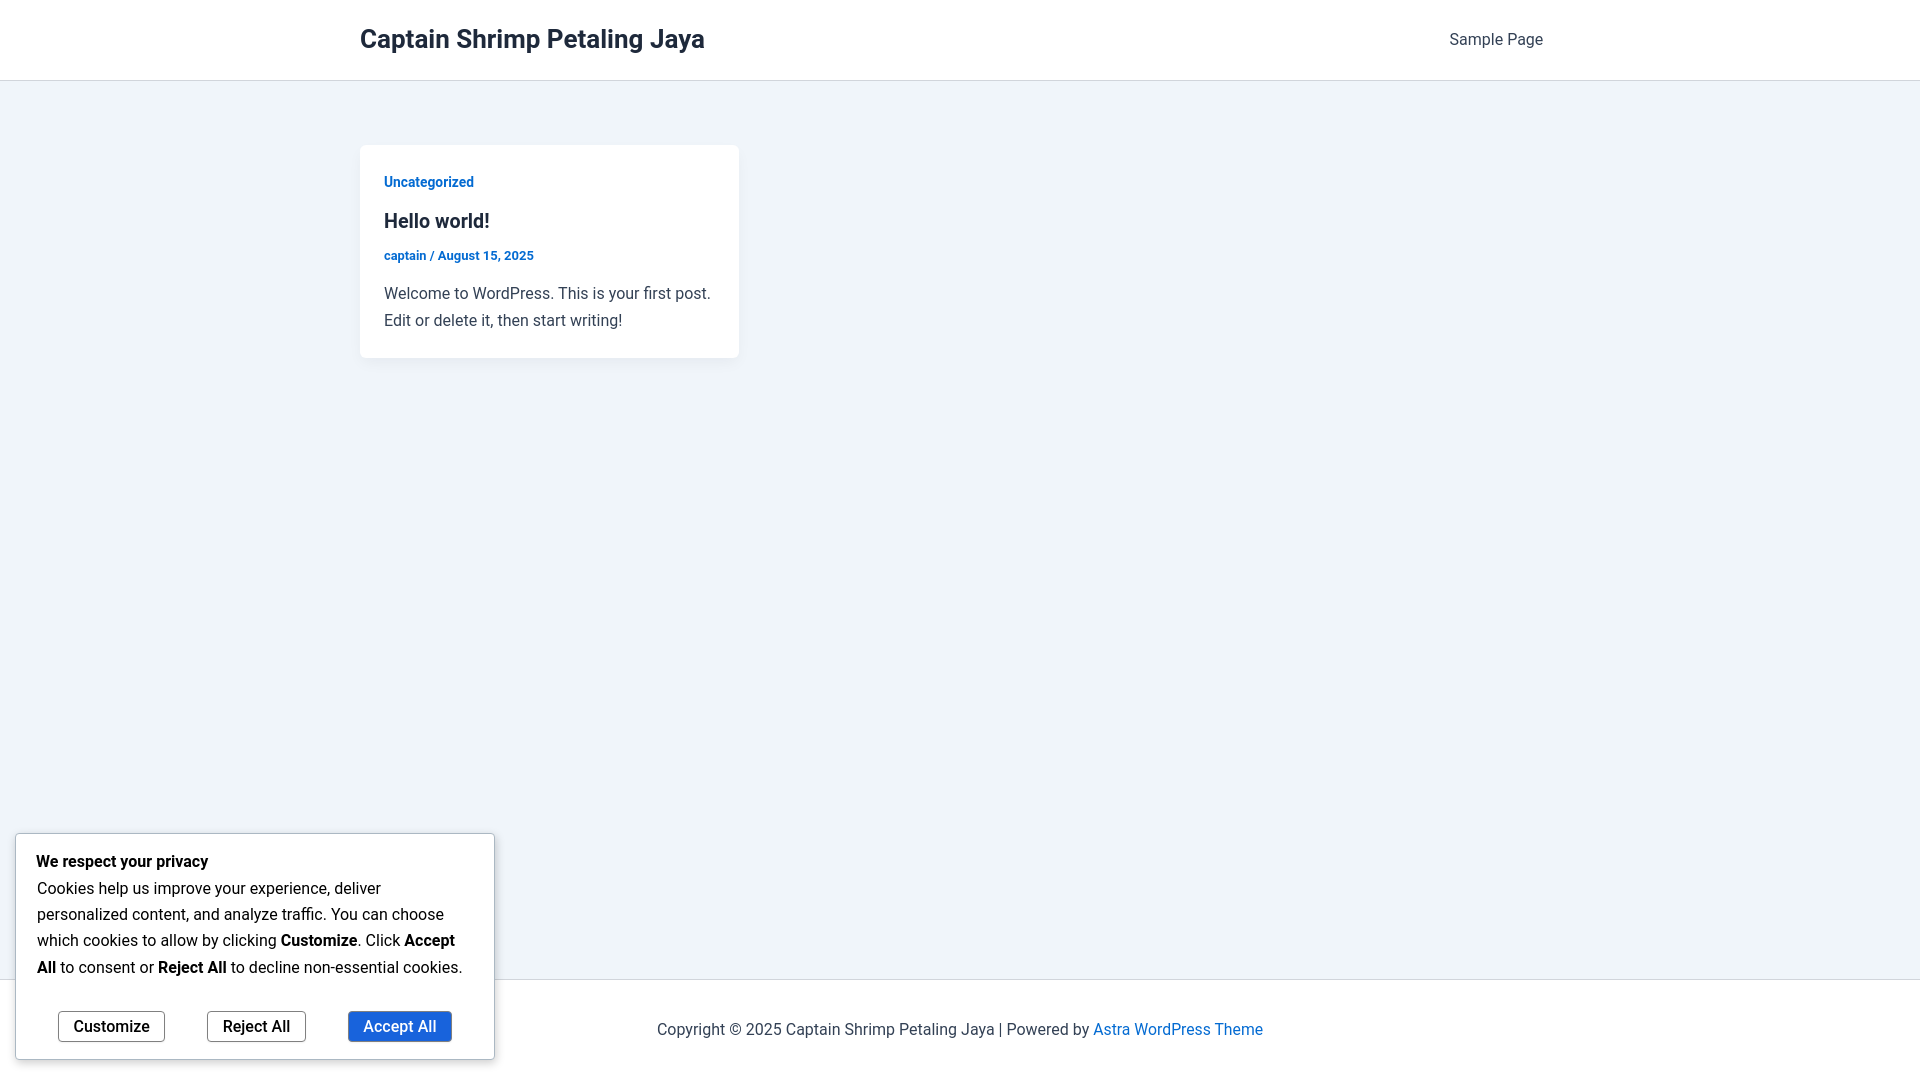Open the Hello world! post title

click(437, 221)
